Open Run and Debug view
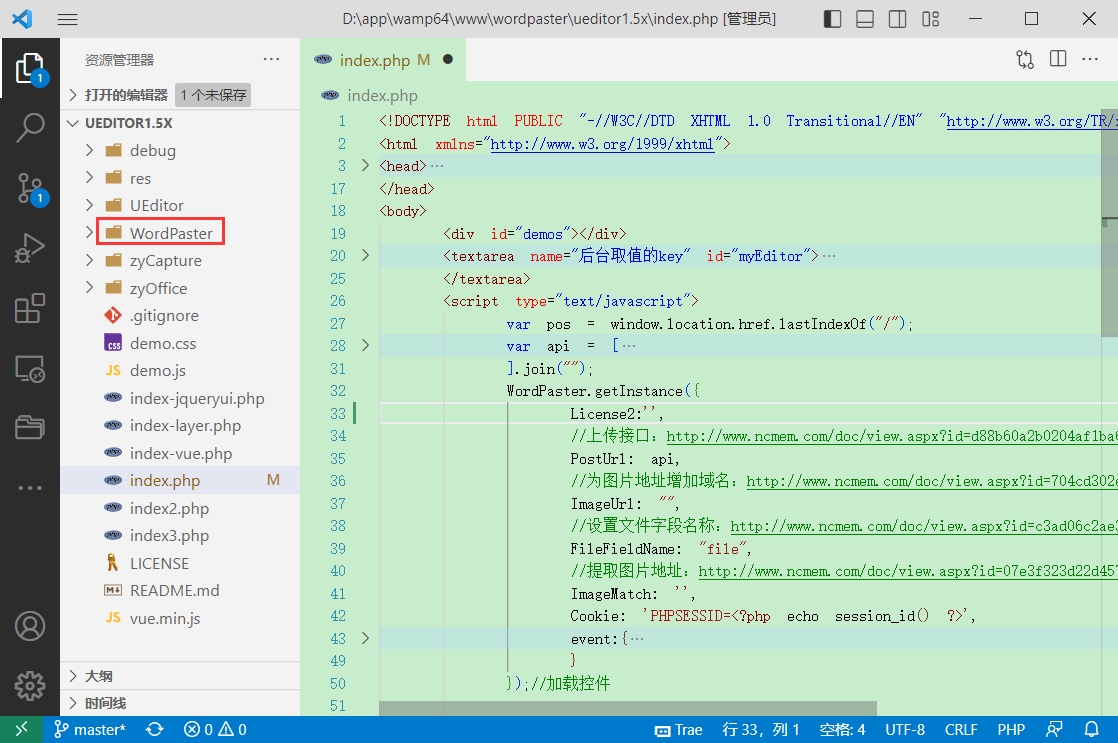 coord(30,248)
